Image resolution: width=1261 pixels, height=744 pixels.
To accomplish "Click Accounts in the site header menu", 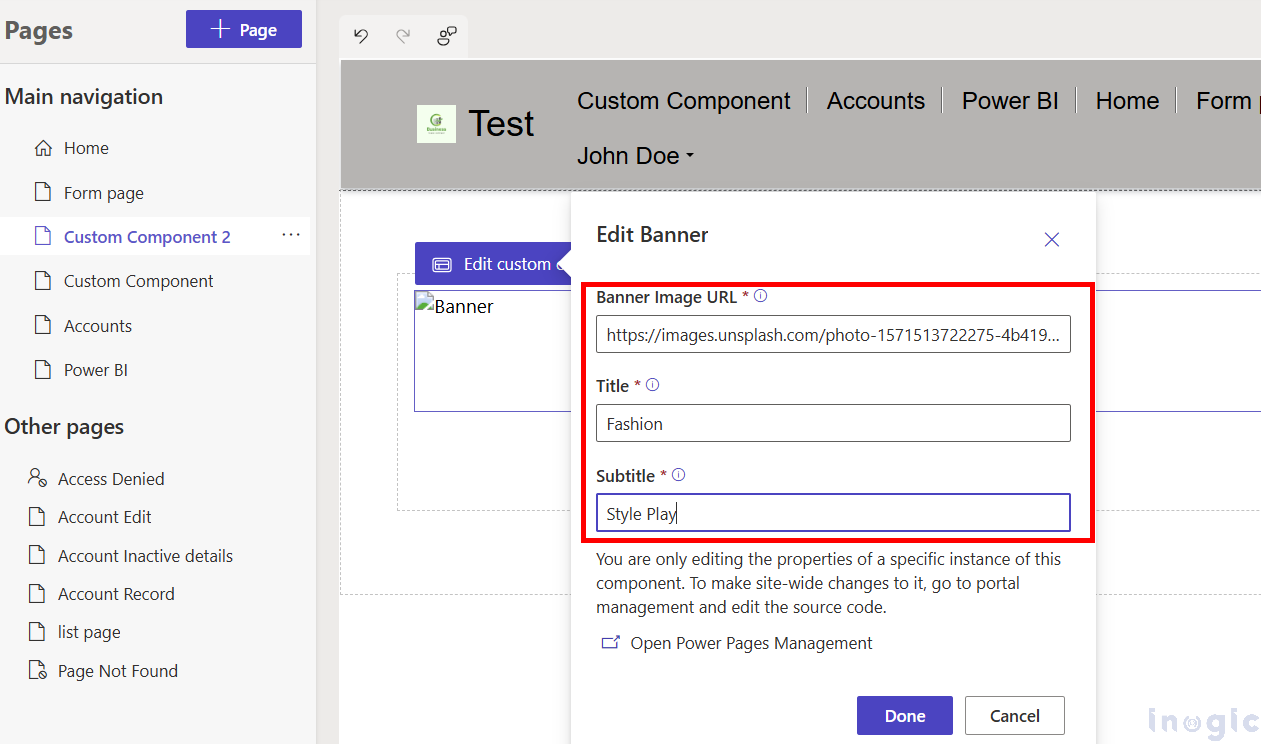I will pyautogui.click(x=875, y=101).
